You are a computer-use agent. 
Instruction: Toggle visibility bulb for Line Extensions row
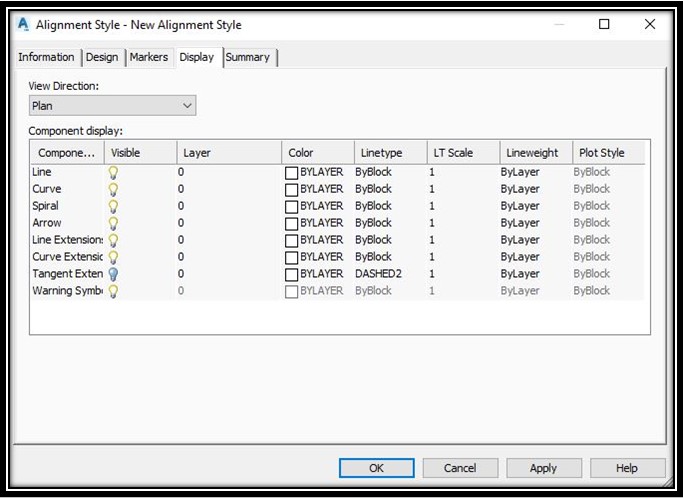(x=113, y=241)
